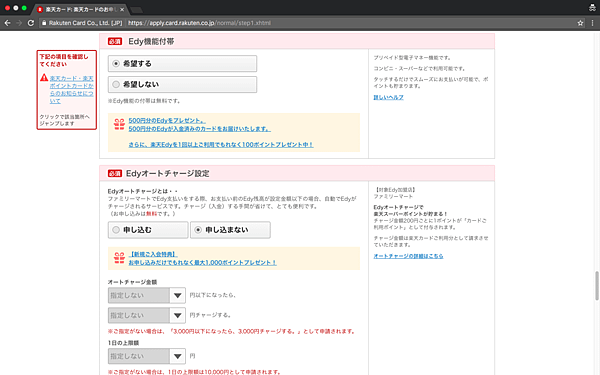600x375 pixels.
Task: Bookmark this page with the star icon
Action: (580, 23)
